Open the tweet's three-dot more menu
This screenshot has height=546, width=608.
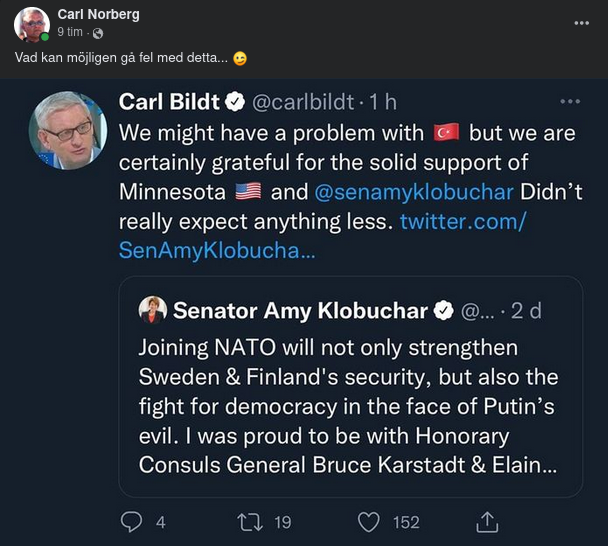(x=570, y=102)
